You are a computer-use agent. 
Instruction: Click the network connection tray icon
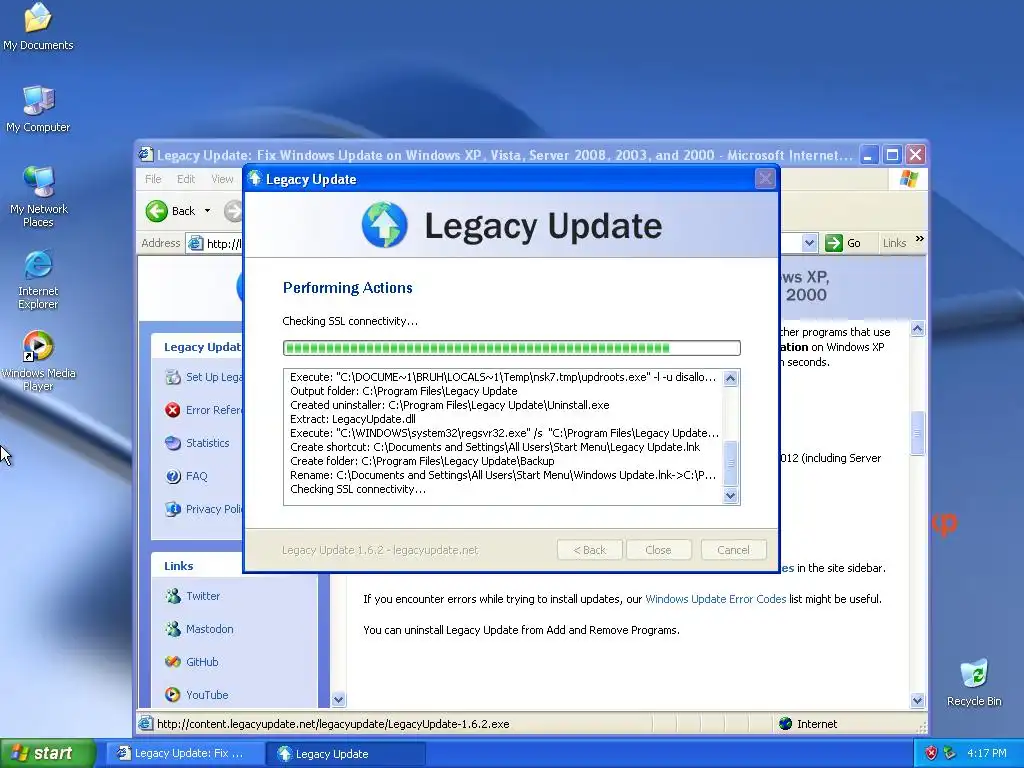950,753
